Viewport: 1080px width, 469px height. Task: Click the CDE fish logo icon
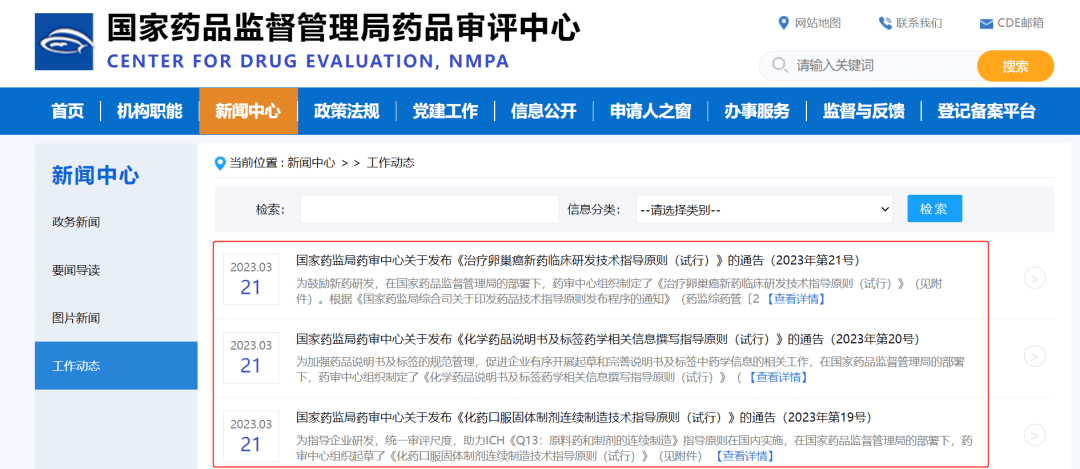(x=63, y=43)
